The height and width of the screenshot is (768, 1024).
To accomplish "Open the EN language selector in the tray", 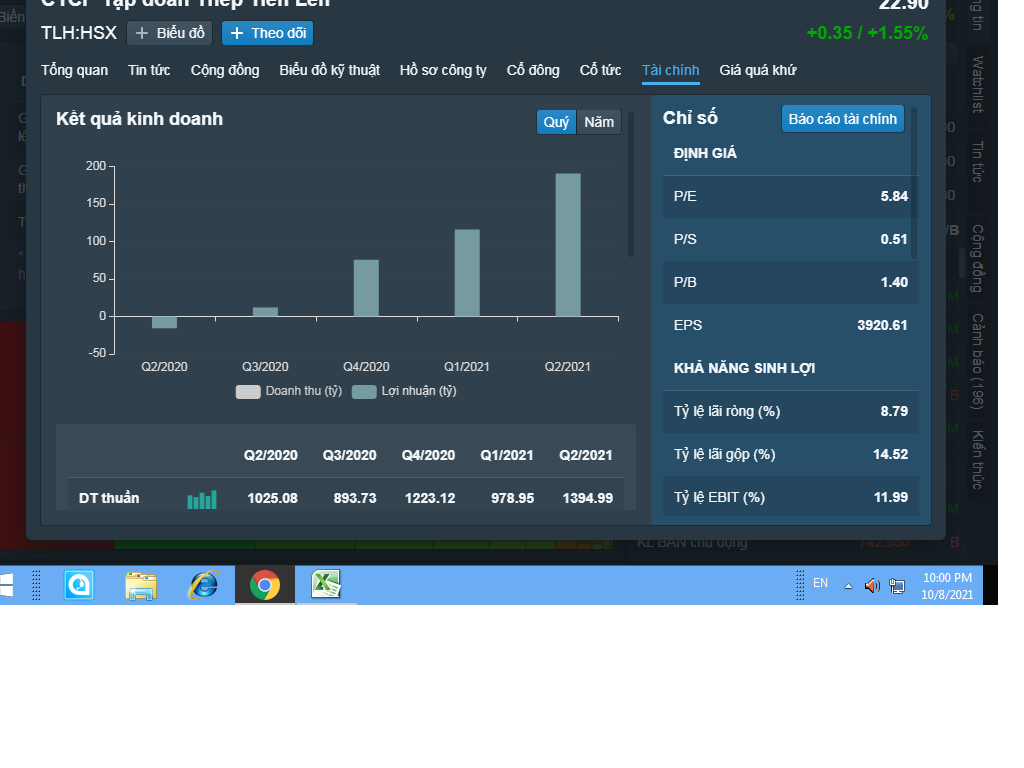I will click(820, 583).
